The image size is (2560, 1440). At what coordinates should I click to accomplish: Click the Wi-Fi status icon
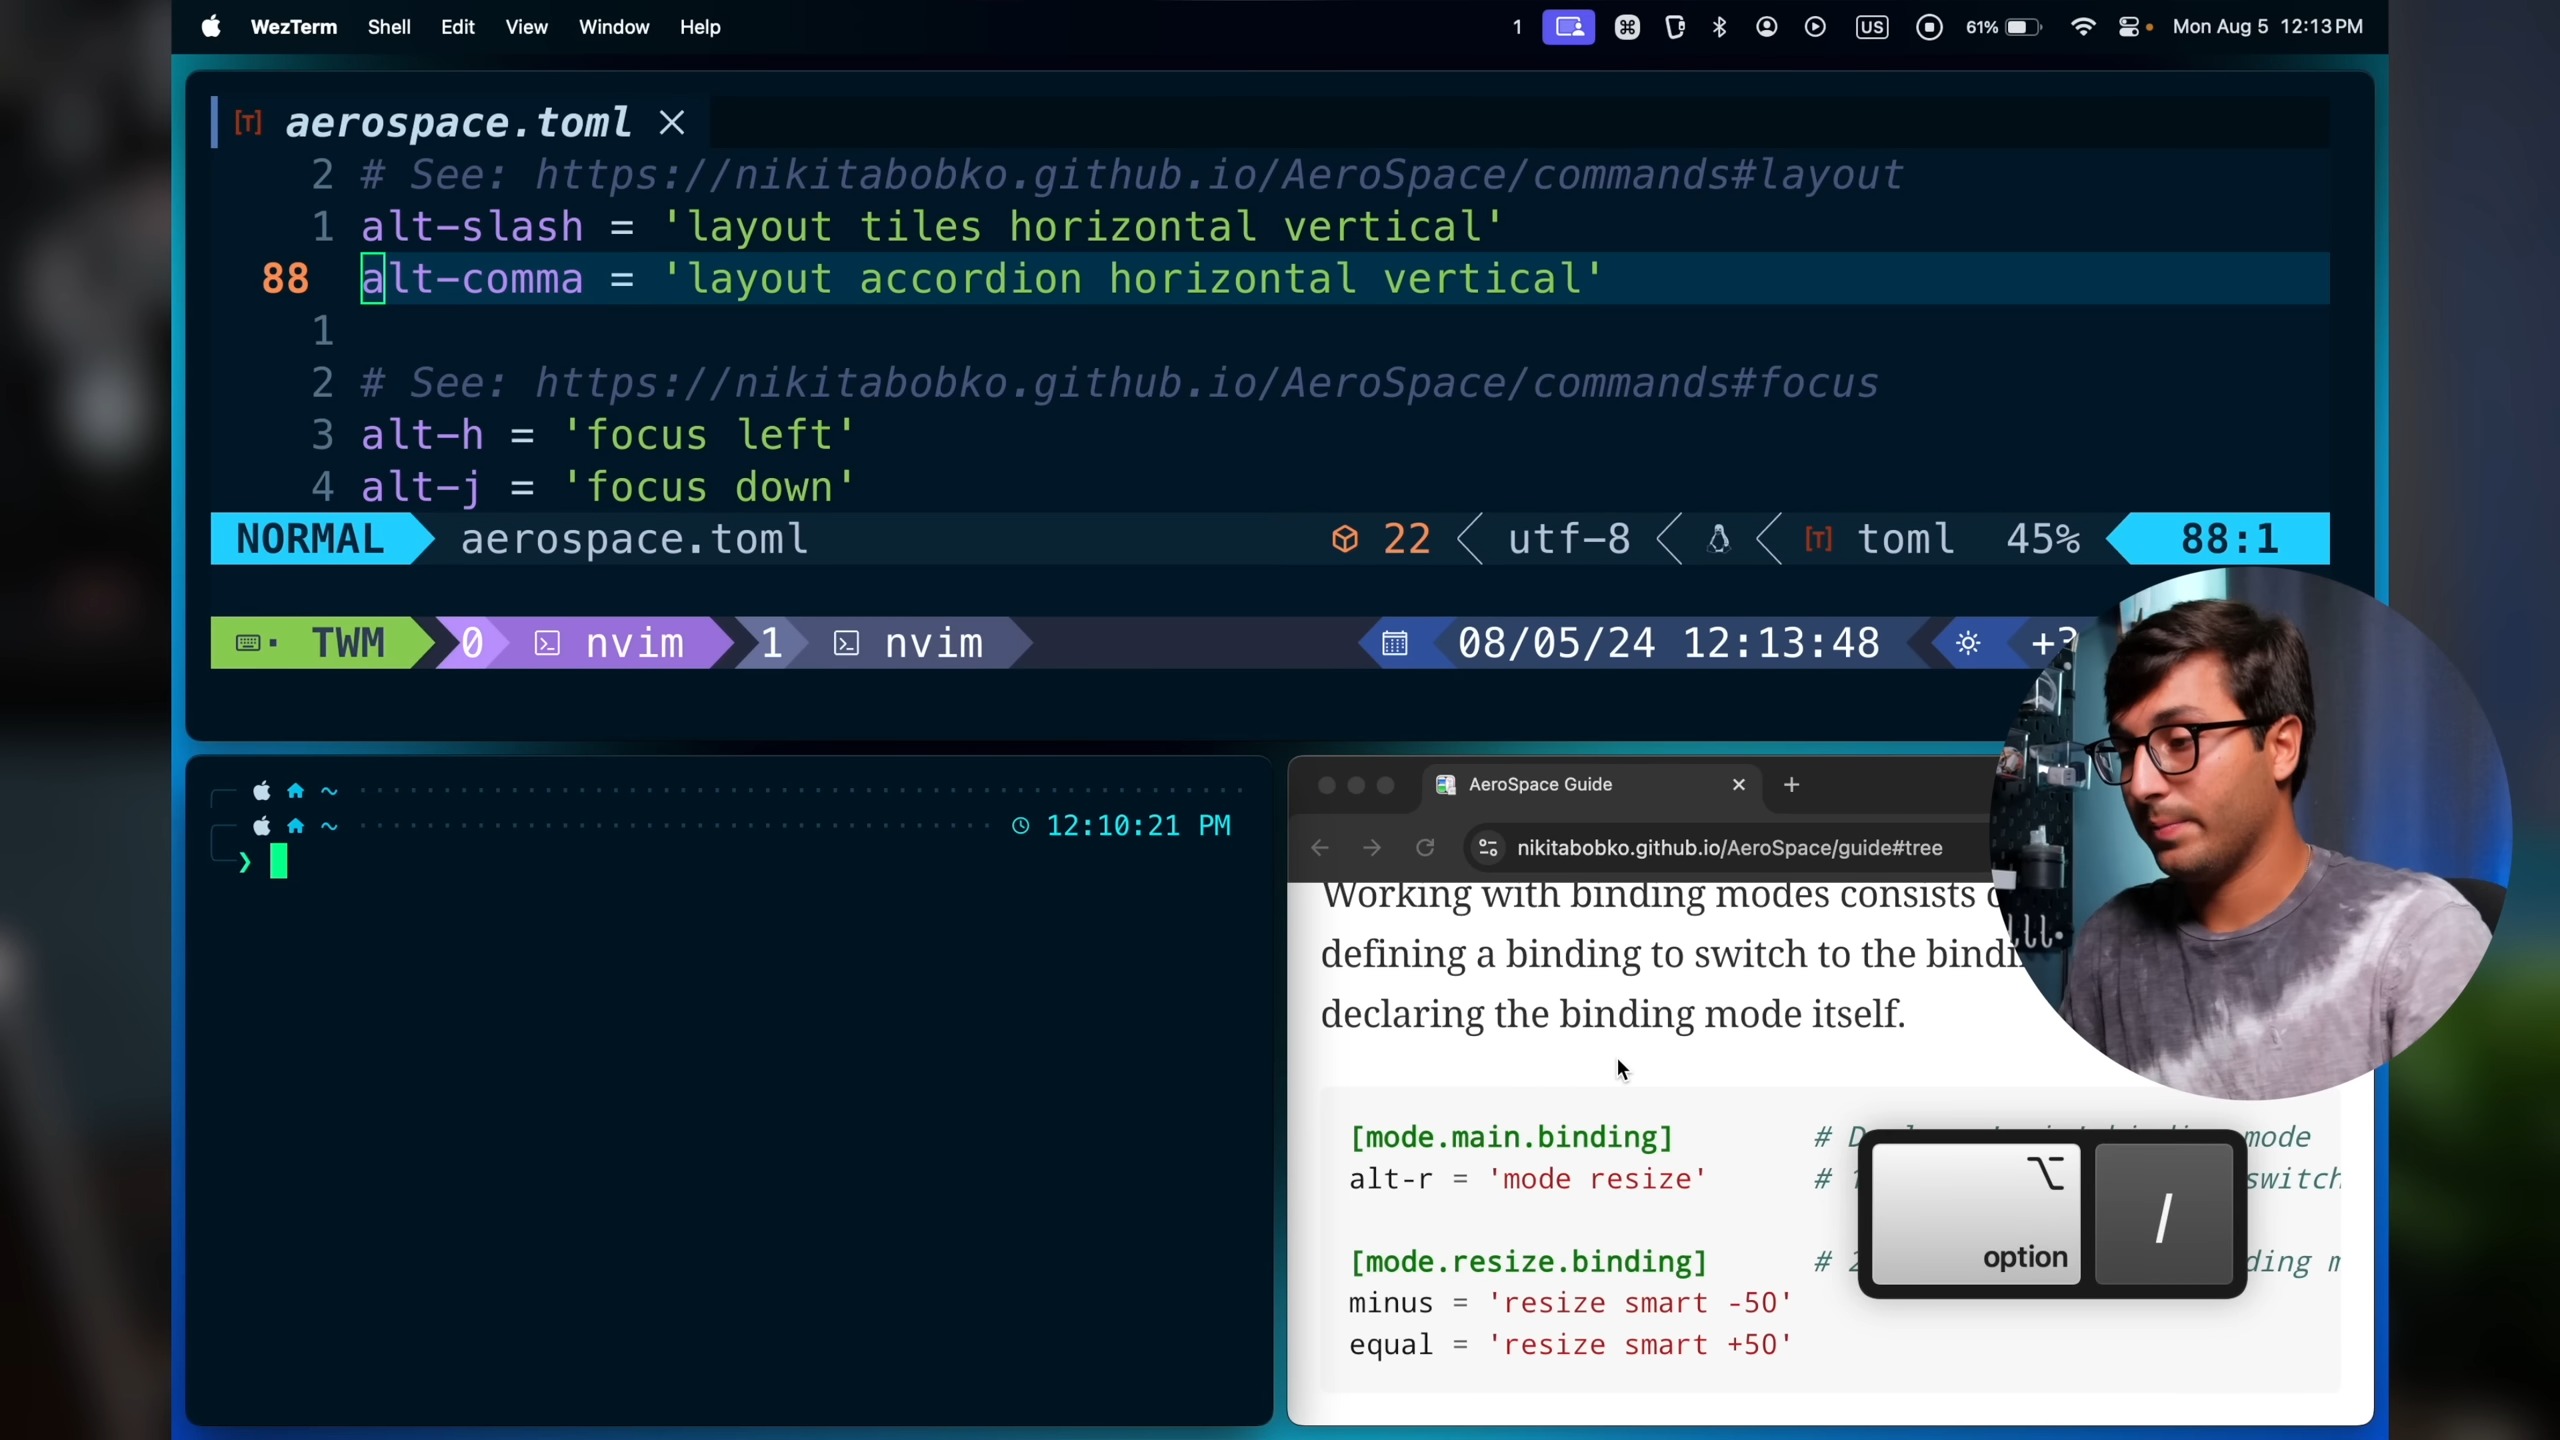click(2083, 27)
